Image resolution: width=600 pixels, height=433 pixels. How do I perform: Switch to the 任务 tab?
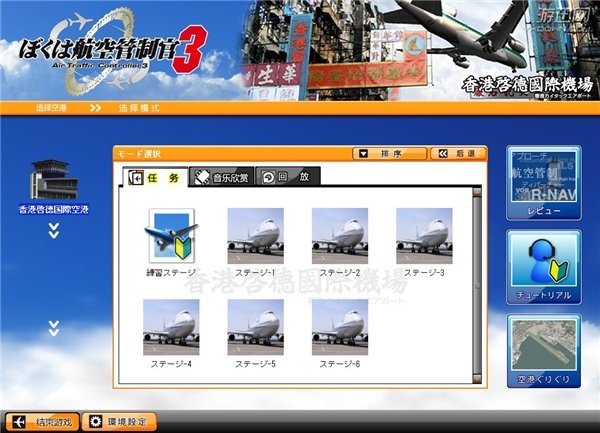[155, 177]
